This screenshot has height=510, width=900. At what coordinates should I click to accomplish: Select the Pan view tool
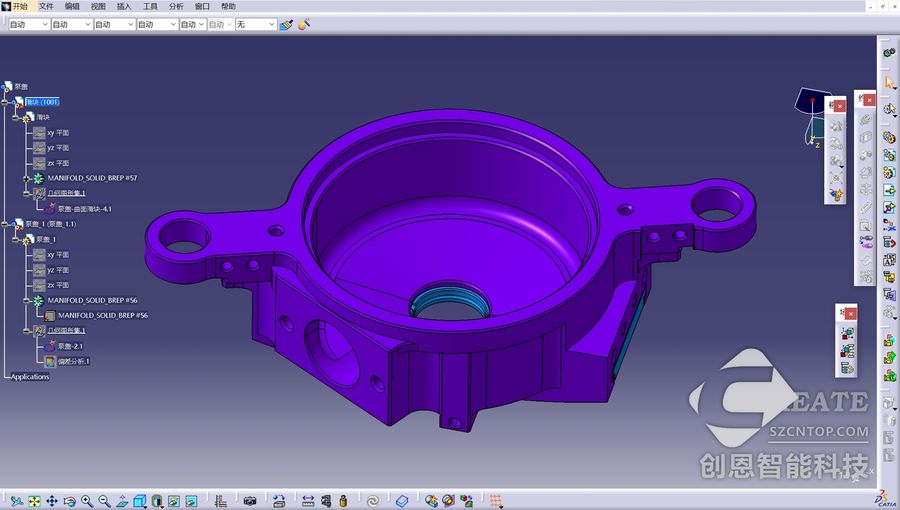52,501
